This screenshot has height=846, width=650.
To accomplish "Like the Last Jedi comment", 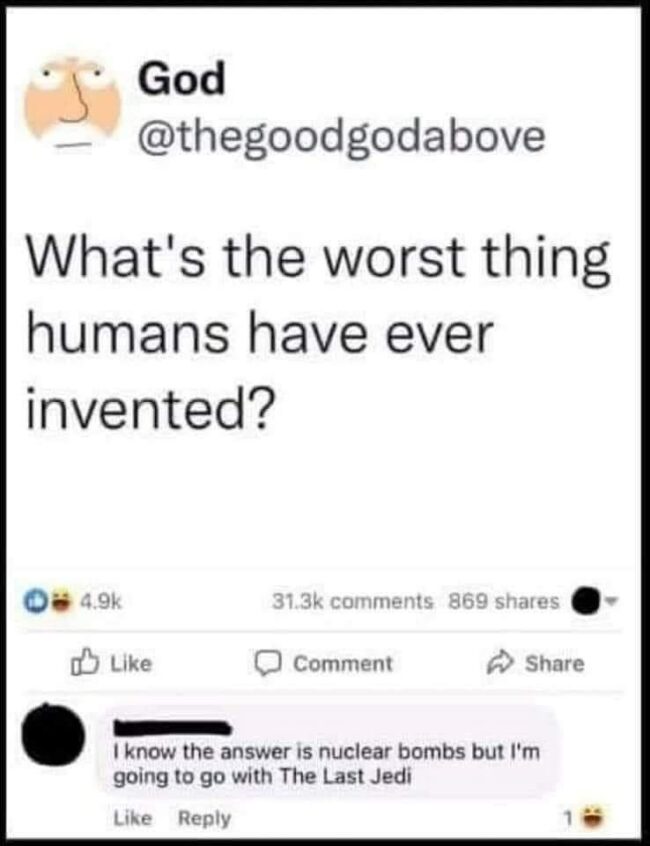I will (133, 818).
